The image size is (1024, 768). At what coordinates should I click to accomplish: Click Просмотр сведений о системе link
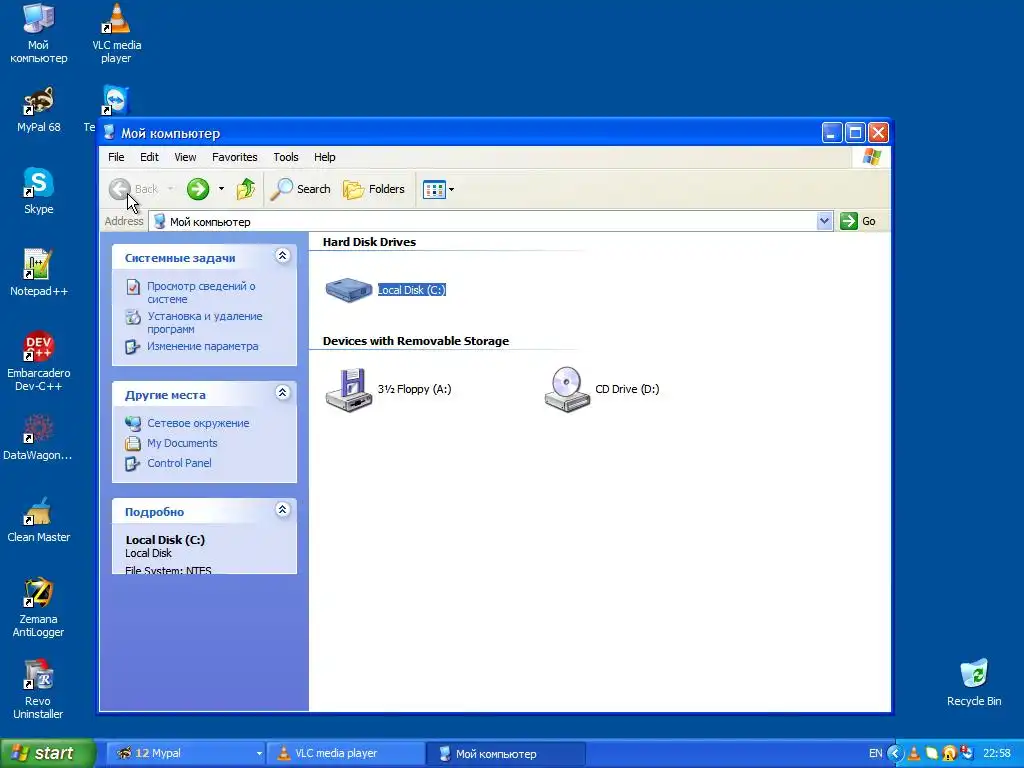point(200,293)
